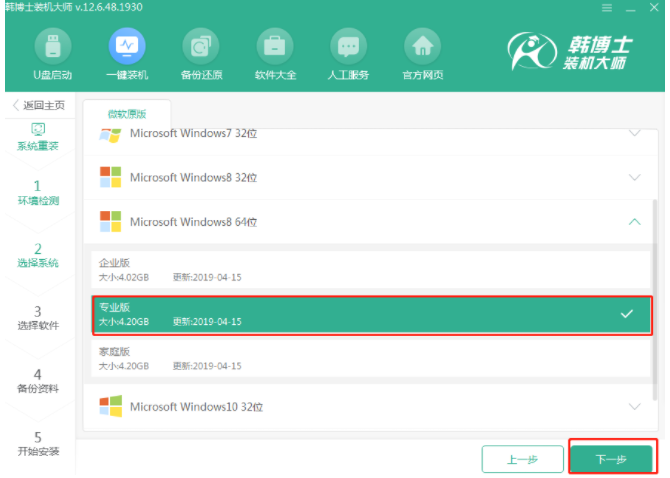Open the 人工服务 customer service icon
Viewport: 670px width, 478px height.
[x=348, y=48]
